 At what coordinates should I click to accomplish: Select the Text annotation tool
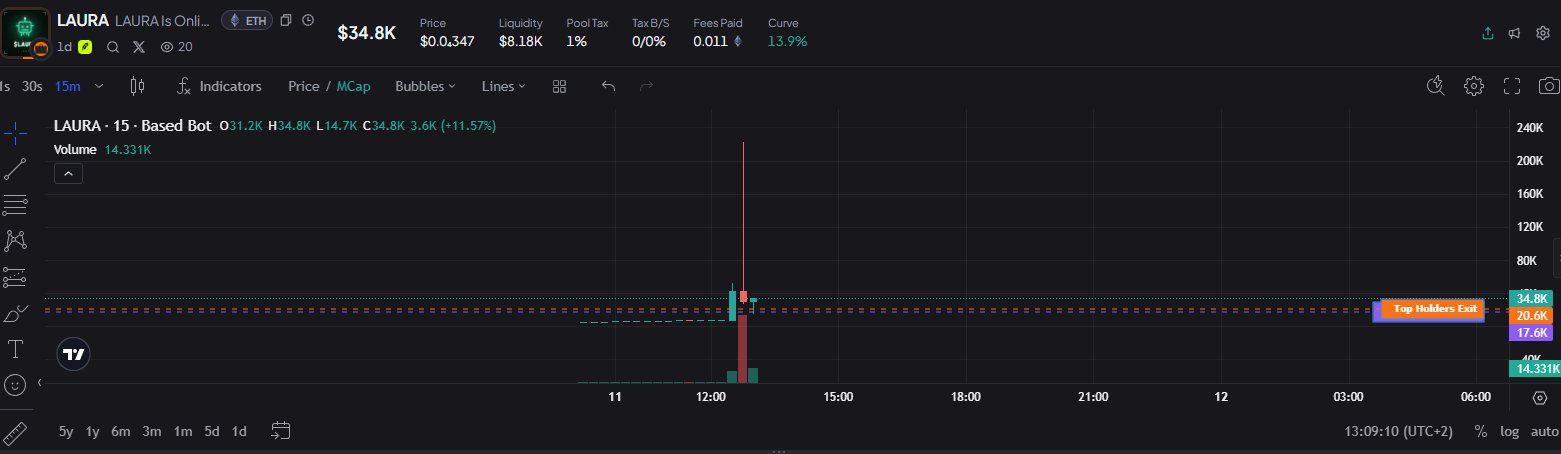[16, 349]
